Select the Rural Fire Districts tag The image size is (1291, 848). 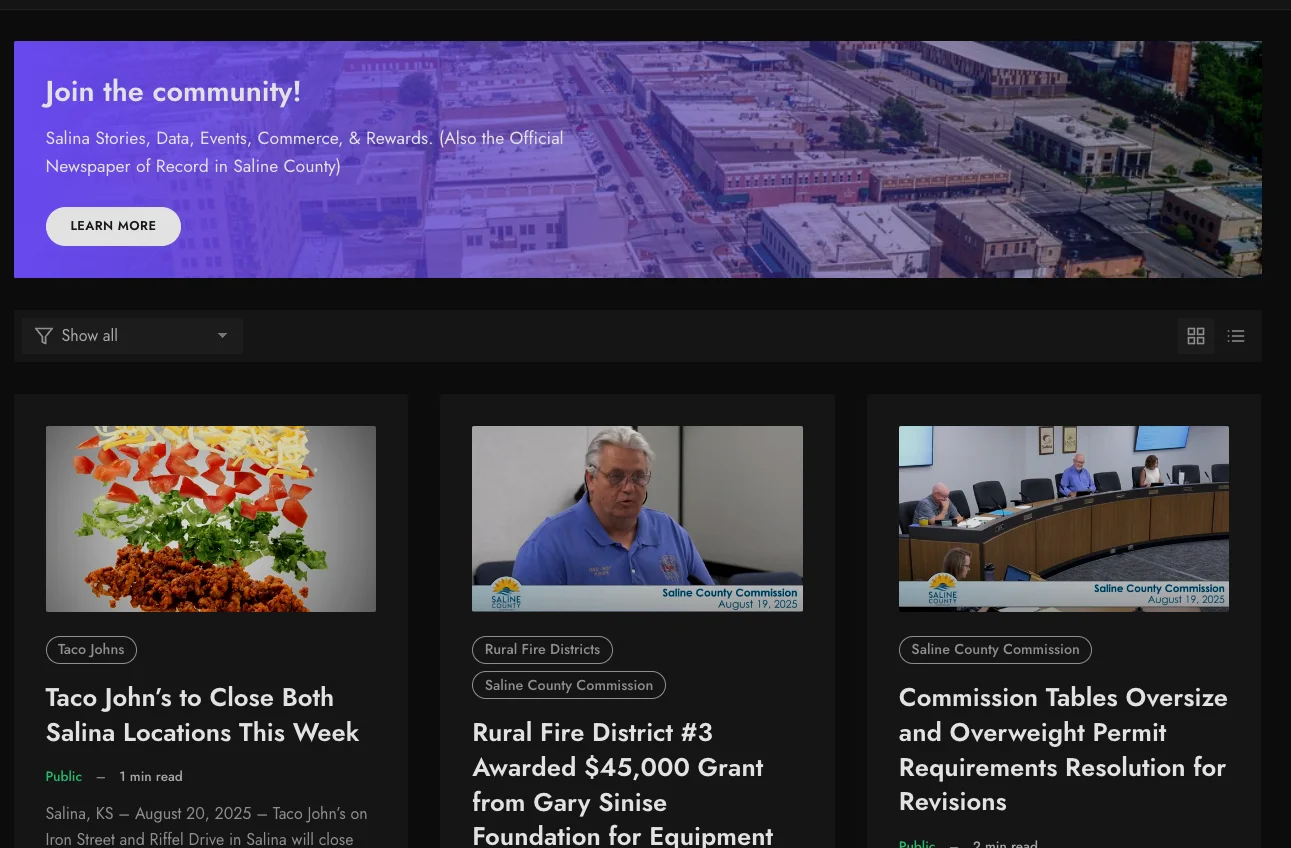pos(542,650)
